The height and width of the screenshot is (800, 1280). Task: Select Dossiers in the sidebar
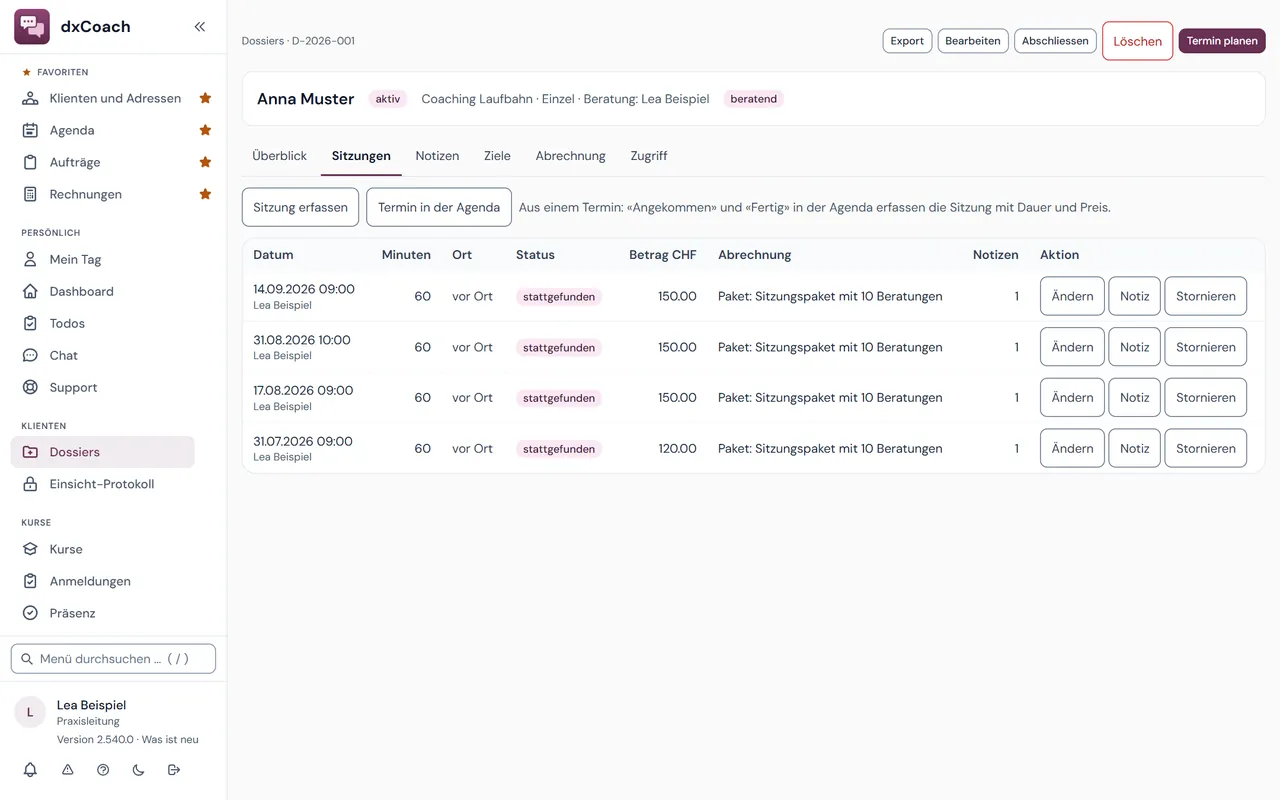(103, 452)
